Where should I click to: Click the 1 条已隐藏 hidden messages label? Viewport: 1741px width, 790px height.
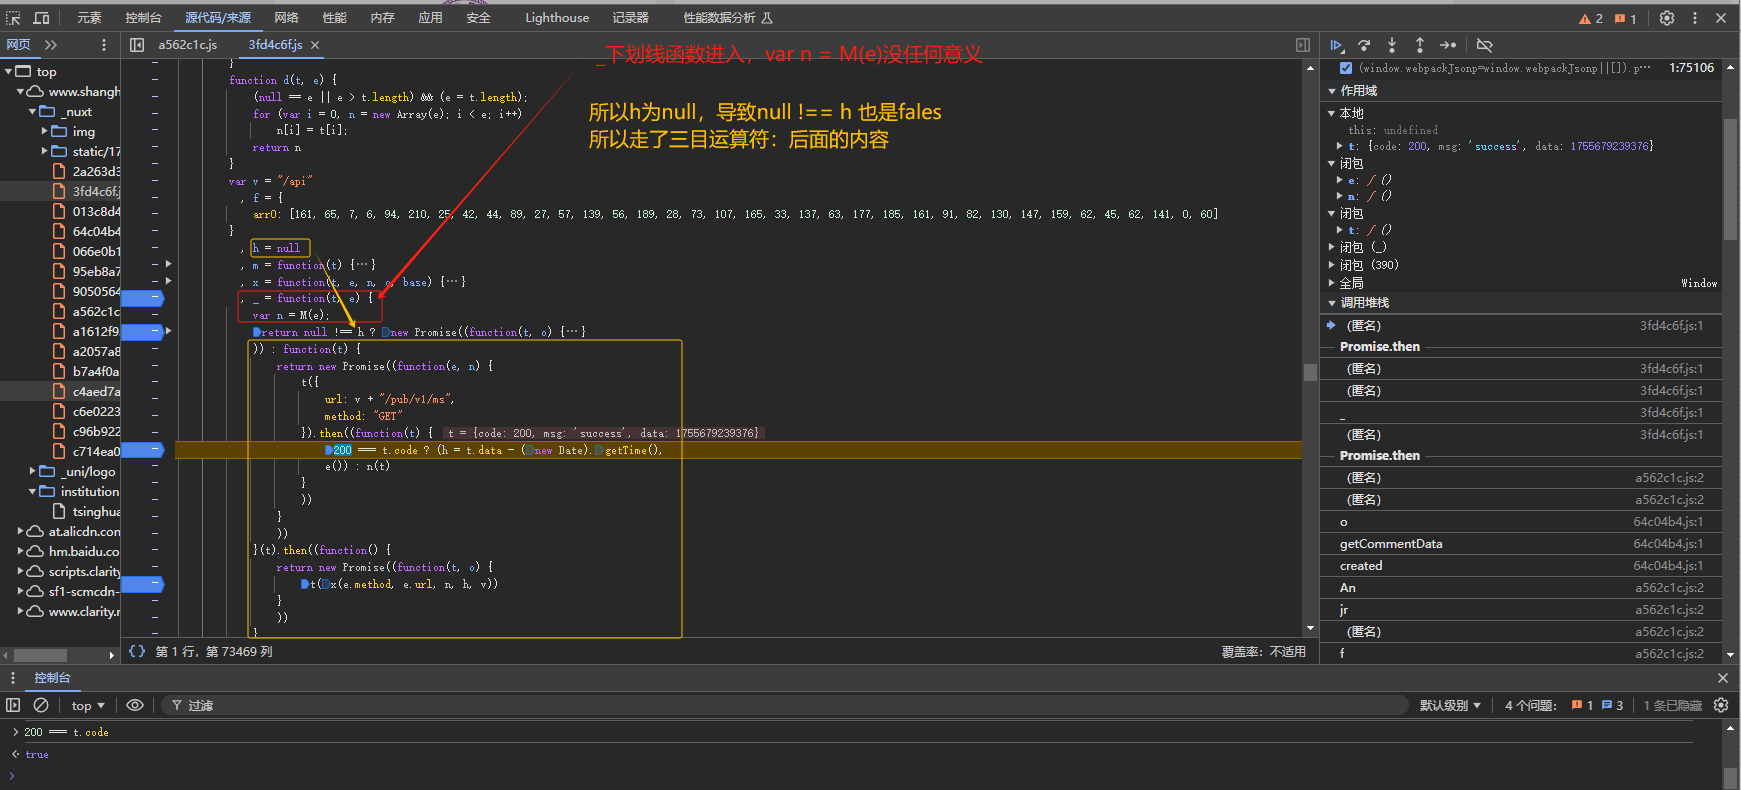tap(1673, 705)
